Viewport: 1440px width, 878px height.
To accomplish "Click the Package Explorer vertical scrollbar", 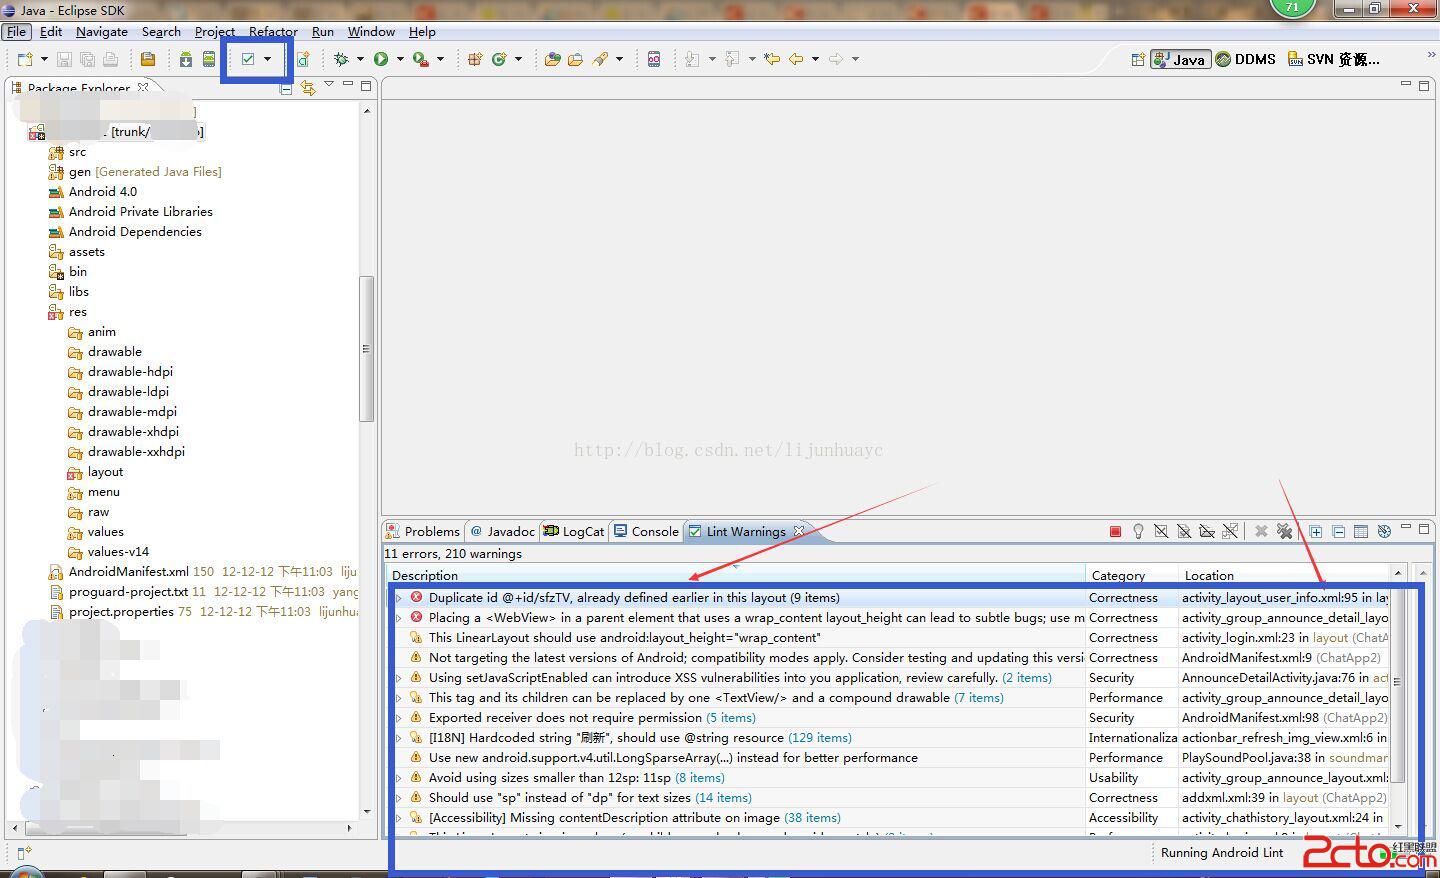I will 366,348.
